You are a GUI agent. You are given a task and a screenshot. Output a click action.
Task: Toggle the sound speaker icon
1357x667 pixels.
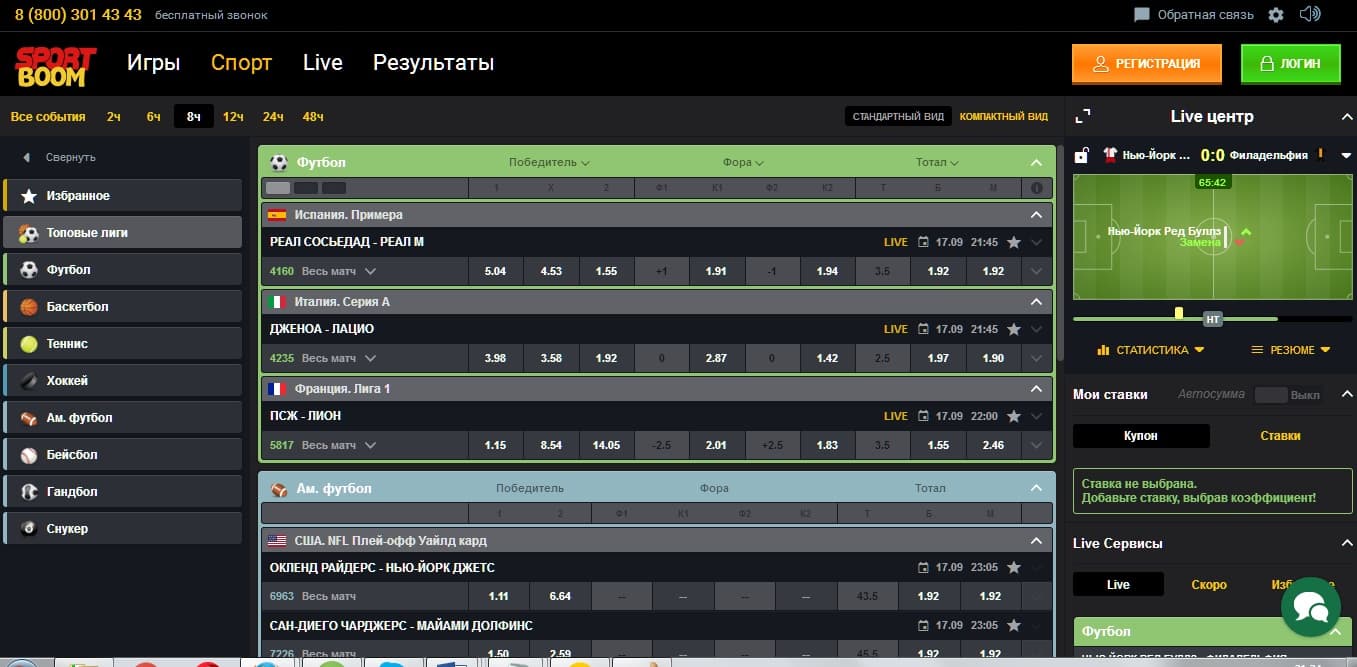coord(1310,14)
